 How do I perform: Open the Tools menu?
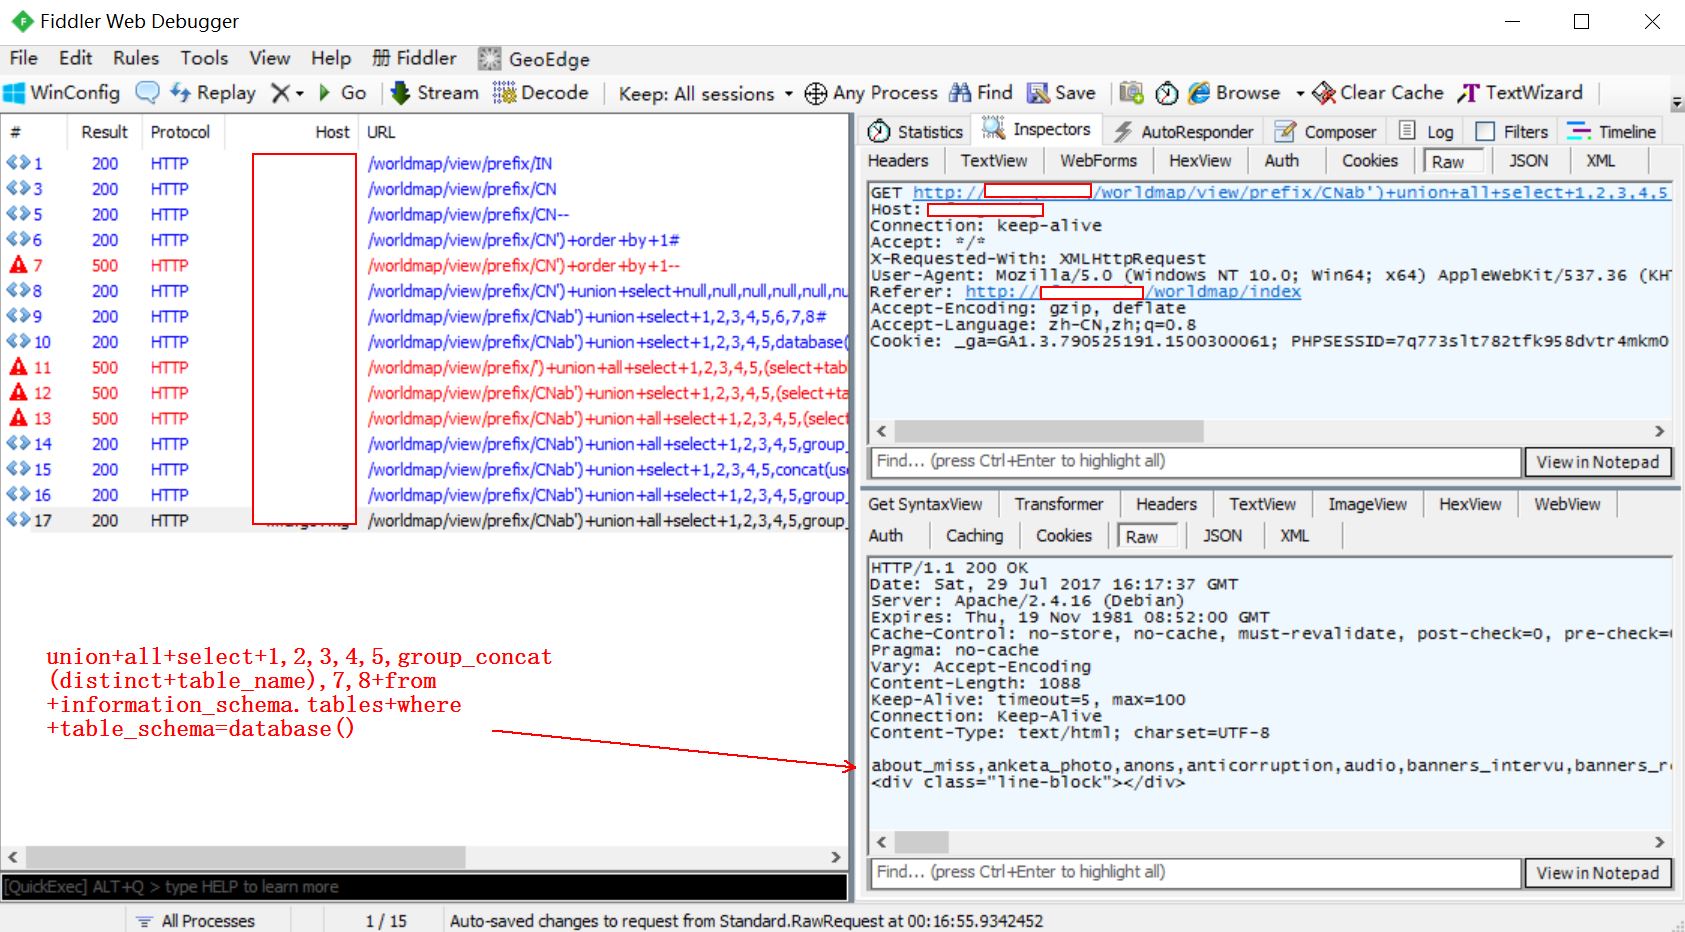[204, 58]
